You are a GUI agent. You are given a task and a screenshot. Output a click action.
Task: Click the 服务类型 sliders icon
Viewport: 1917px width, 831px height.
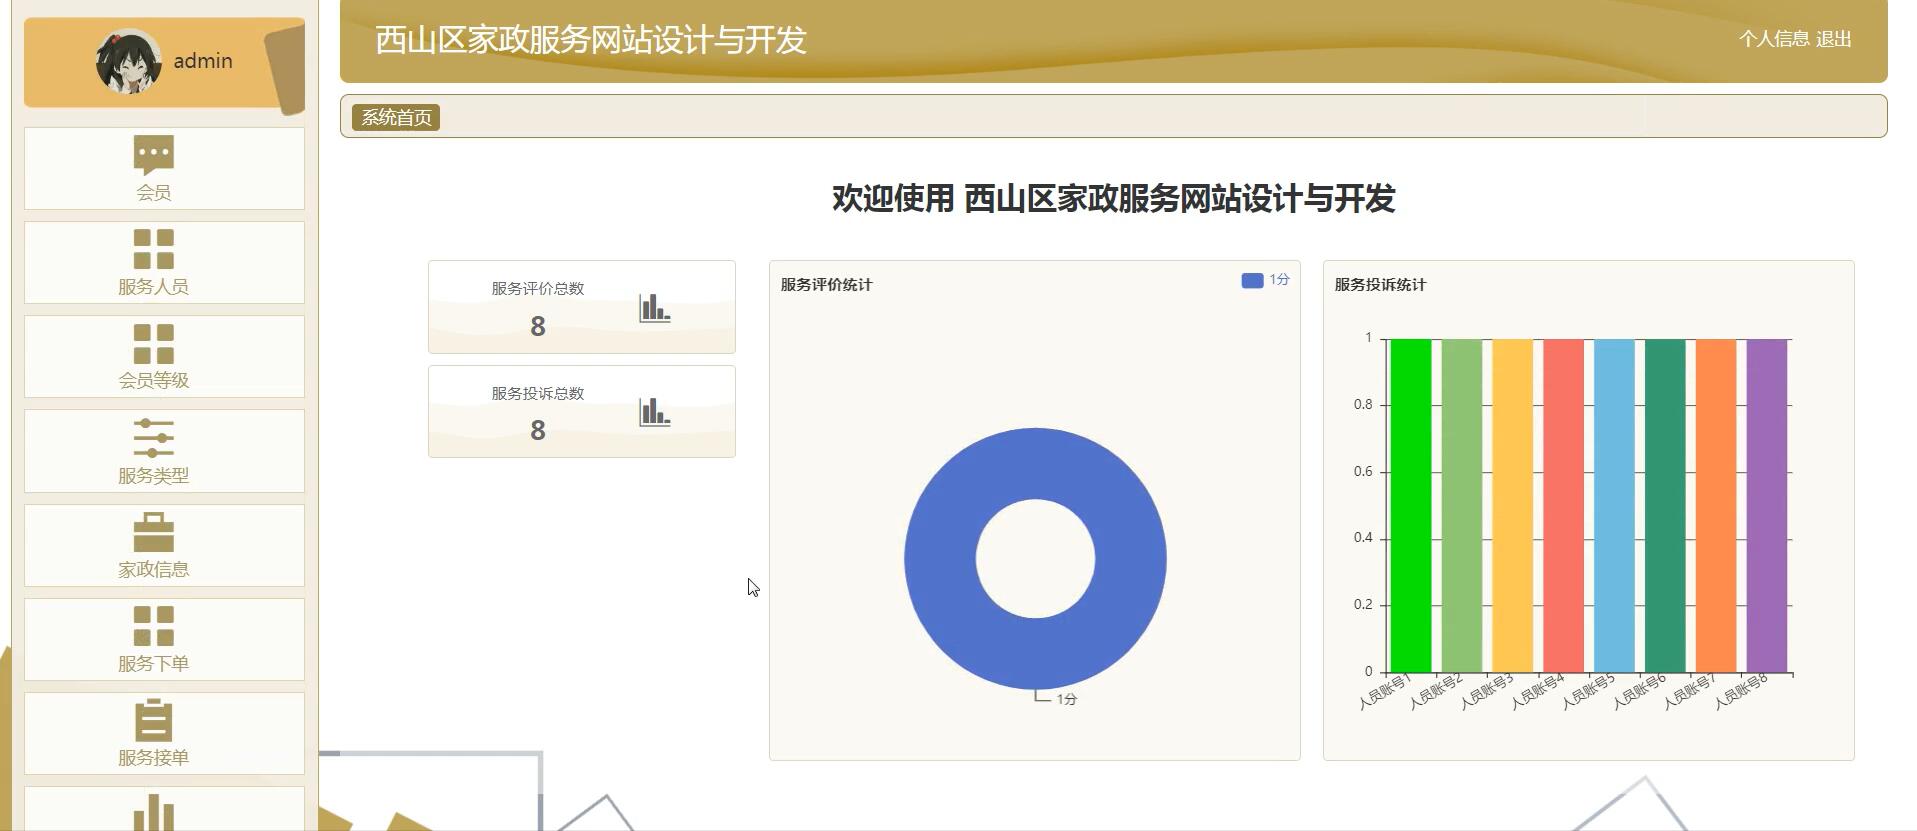coord(154,438)
